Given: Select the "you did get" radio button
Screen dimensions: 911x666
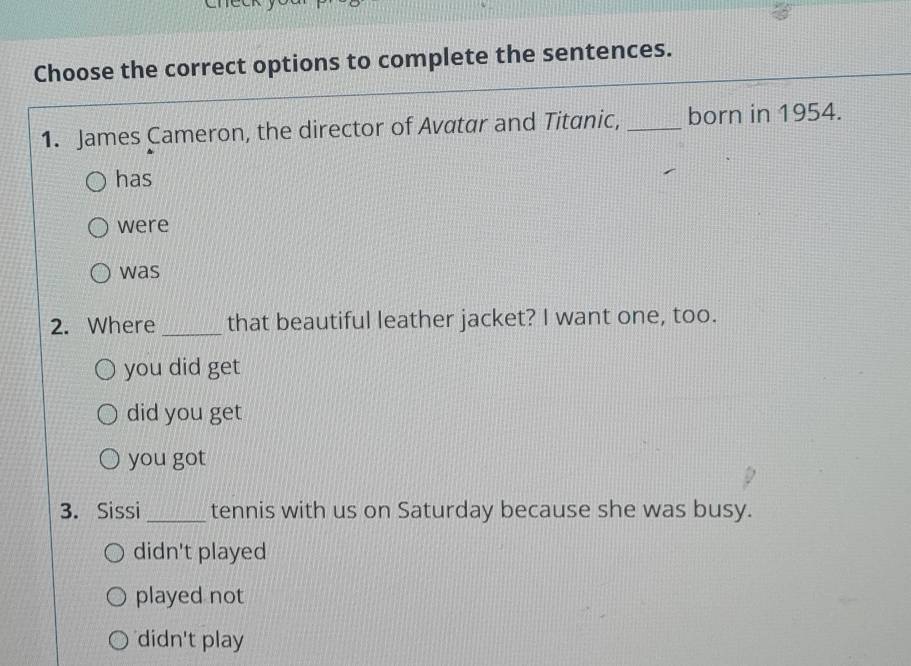Looking at the screenshot, I should (106, 369).
